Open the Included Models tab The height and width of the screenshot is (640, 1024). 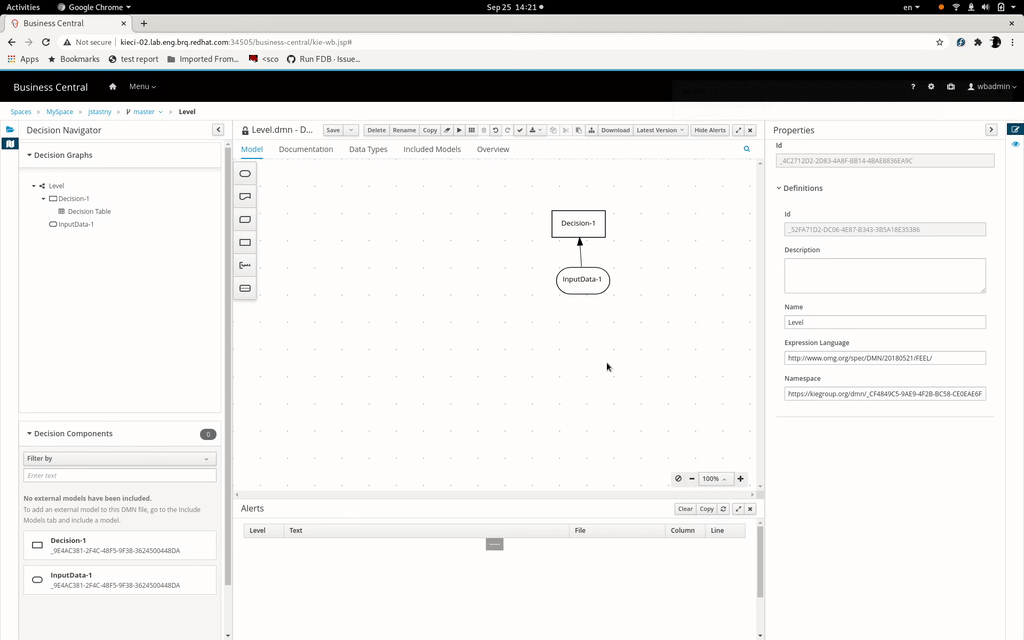click(x=432, y=149)
